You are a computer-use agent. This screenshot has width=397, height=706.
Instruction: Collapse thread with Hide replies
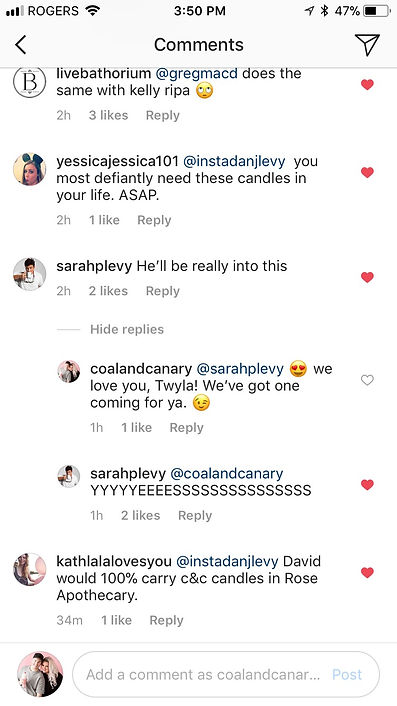(127, 330)
